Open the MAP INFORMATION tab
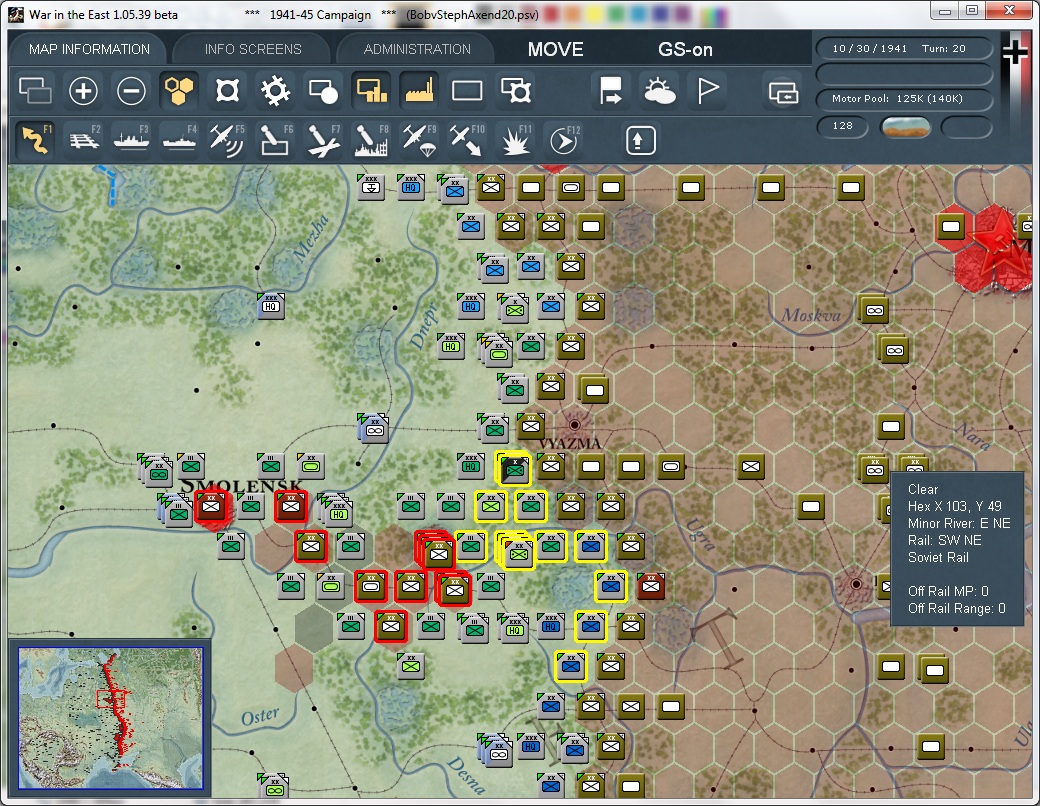 coord(89,49)
